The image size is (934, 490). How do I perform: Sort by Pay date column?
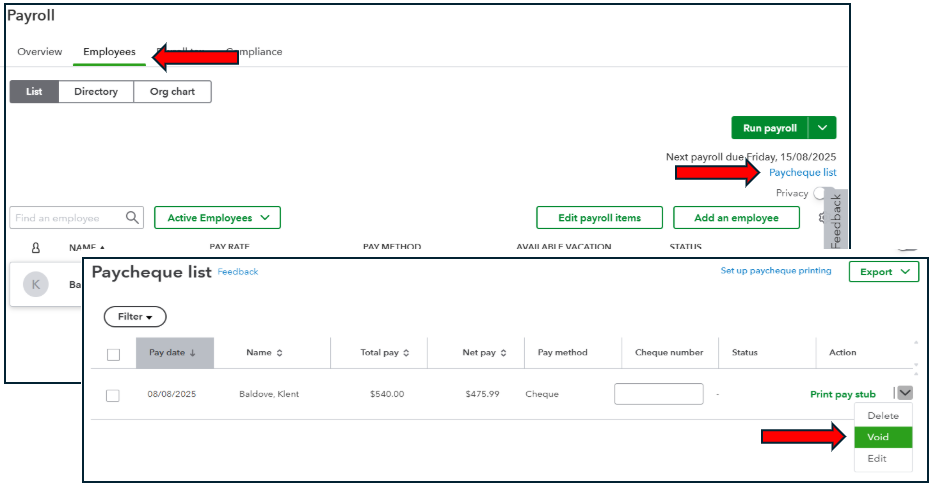(175, 352)
